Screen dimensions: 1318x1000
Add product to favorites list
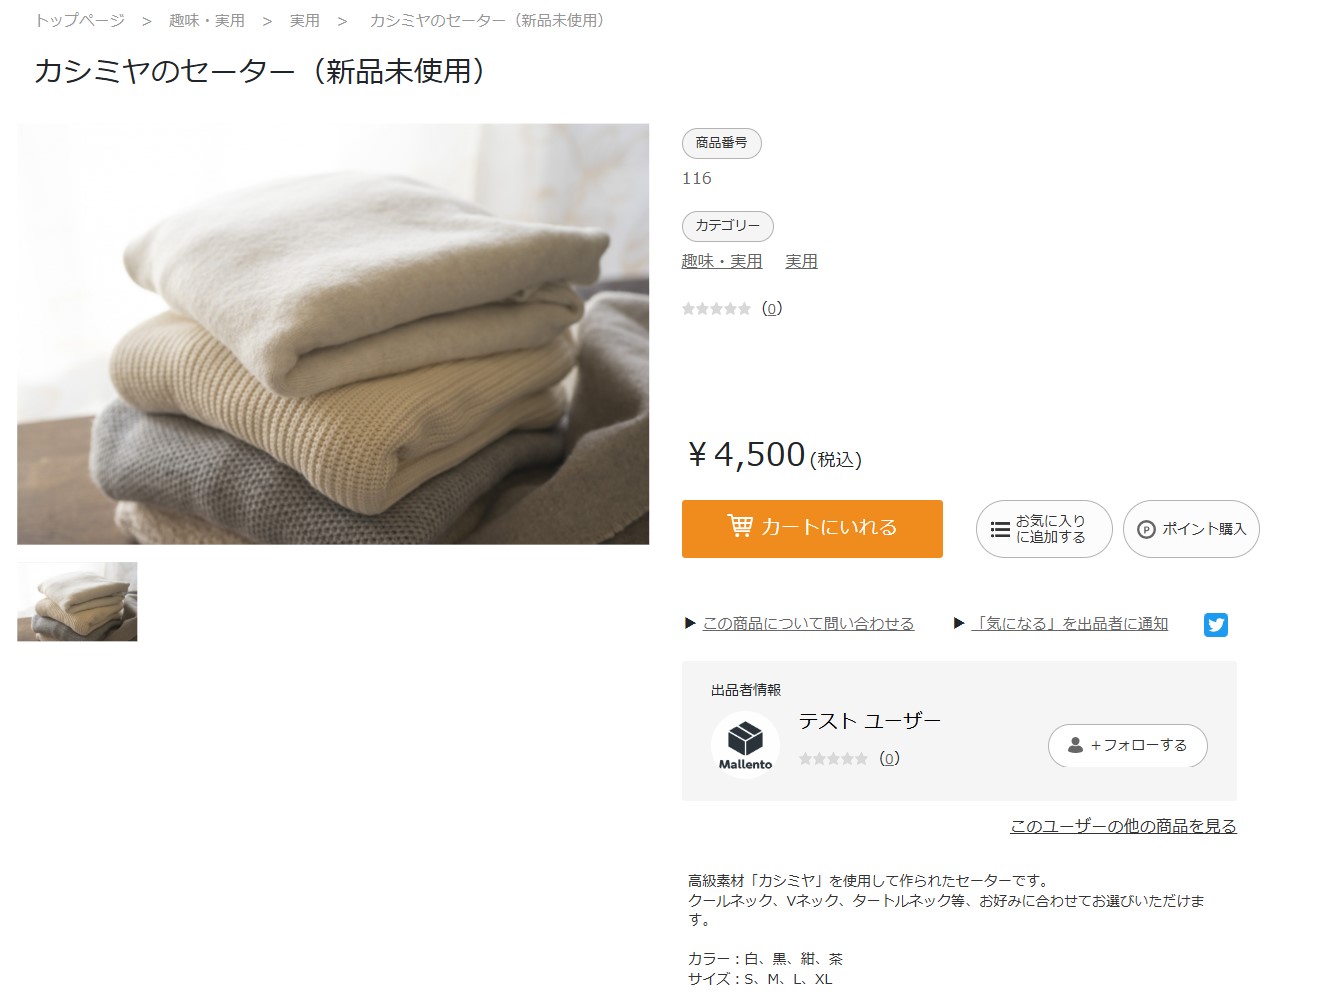coord(1043,529)
